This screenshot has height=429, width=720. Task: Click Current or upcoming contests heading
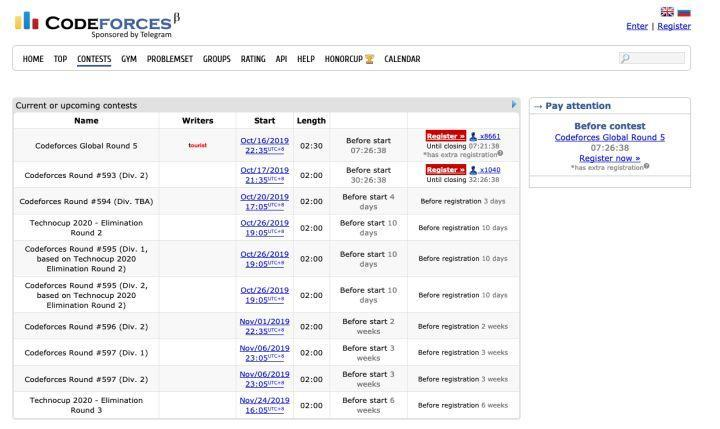pos(76,105)
